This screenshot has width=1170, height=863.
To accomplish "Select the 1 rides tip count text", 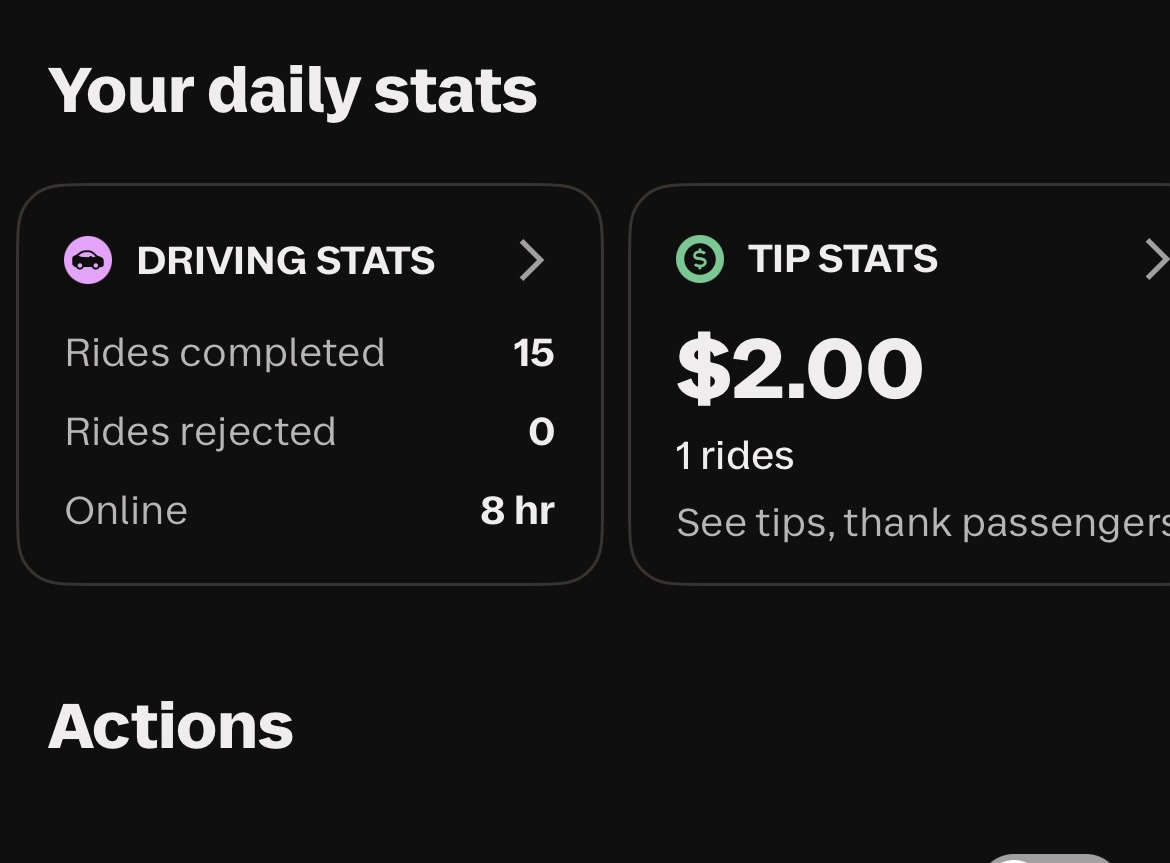I will [735, 456].
